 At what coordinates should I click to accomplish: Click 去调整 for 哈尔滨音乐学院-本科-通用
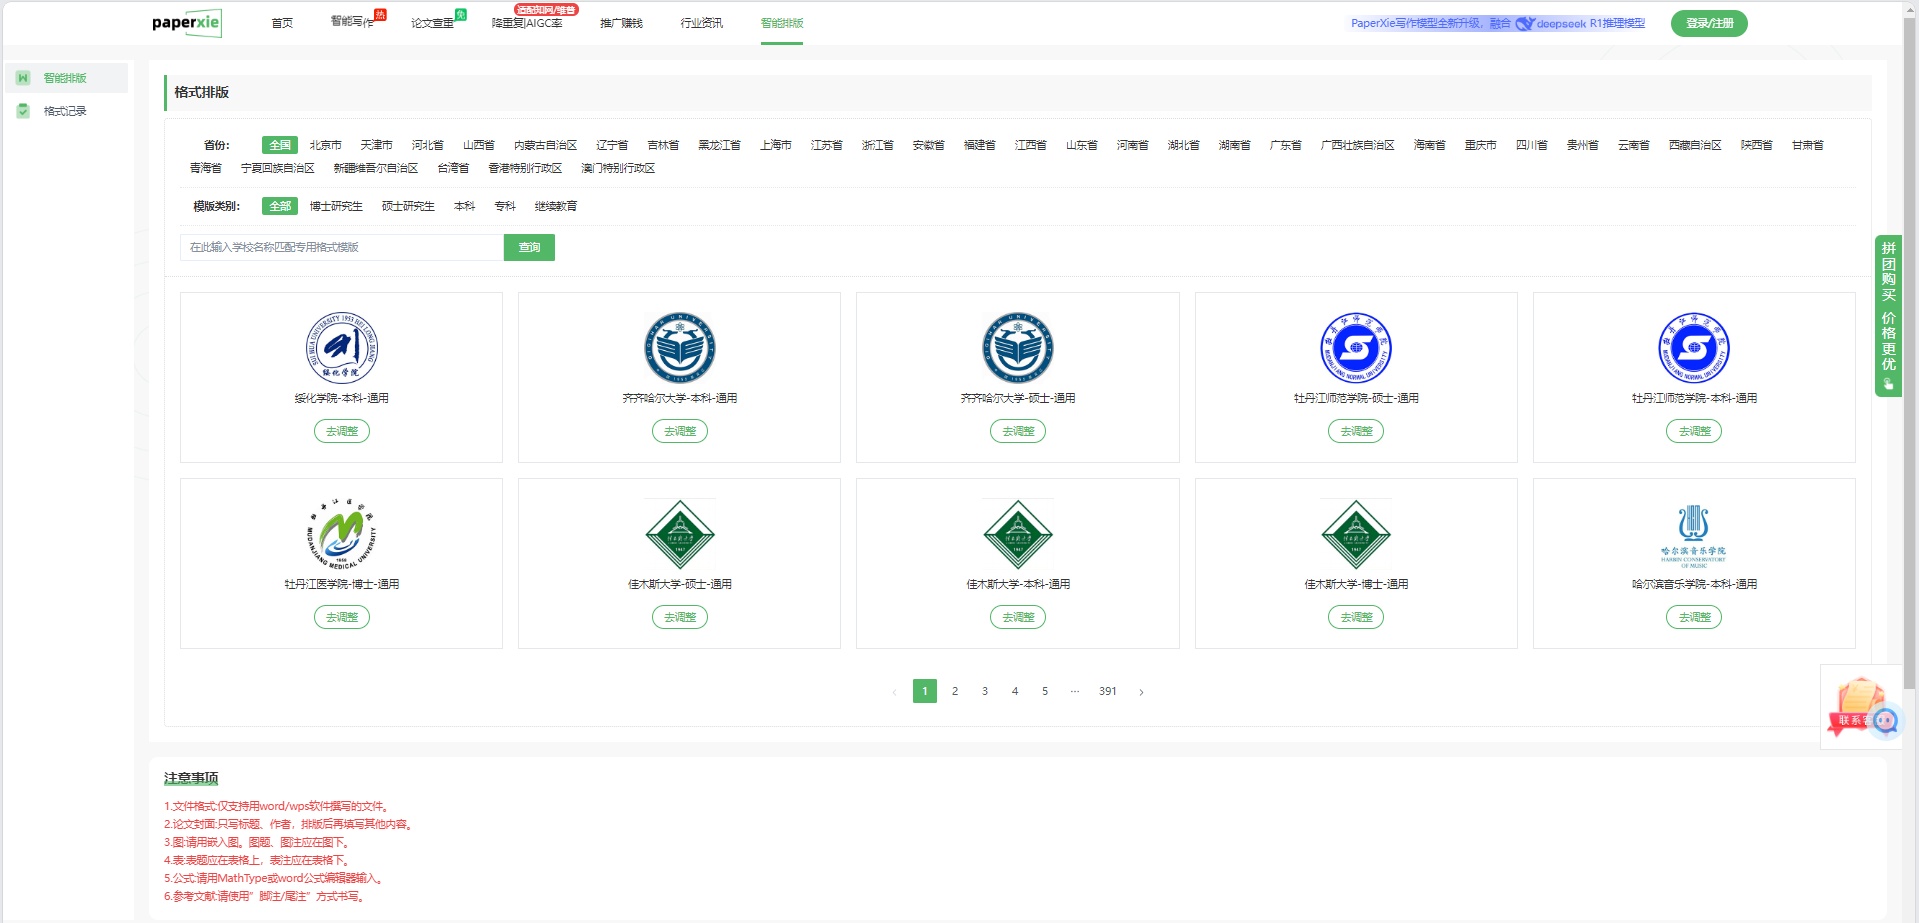(1694, 617)
